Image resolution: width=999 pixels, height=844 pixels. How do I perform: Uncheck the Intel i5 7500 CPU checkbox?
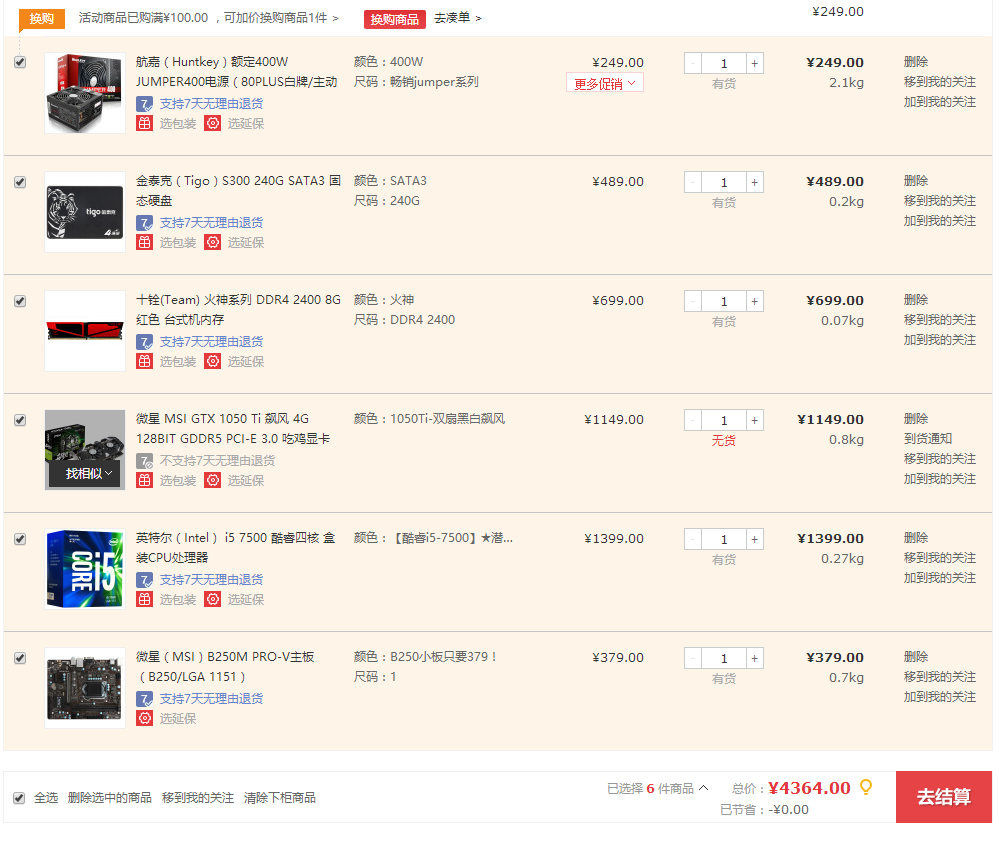pyautogui.click(x=20, y=540)
